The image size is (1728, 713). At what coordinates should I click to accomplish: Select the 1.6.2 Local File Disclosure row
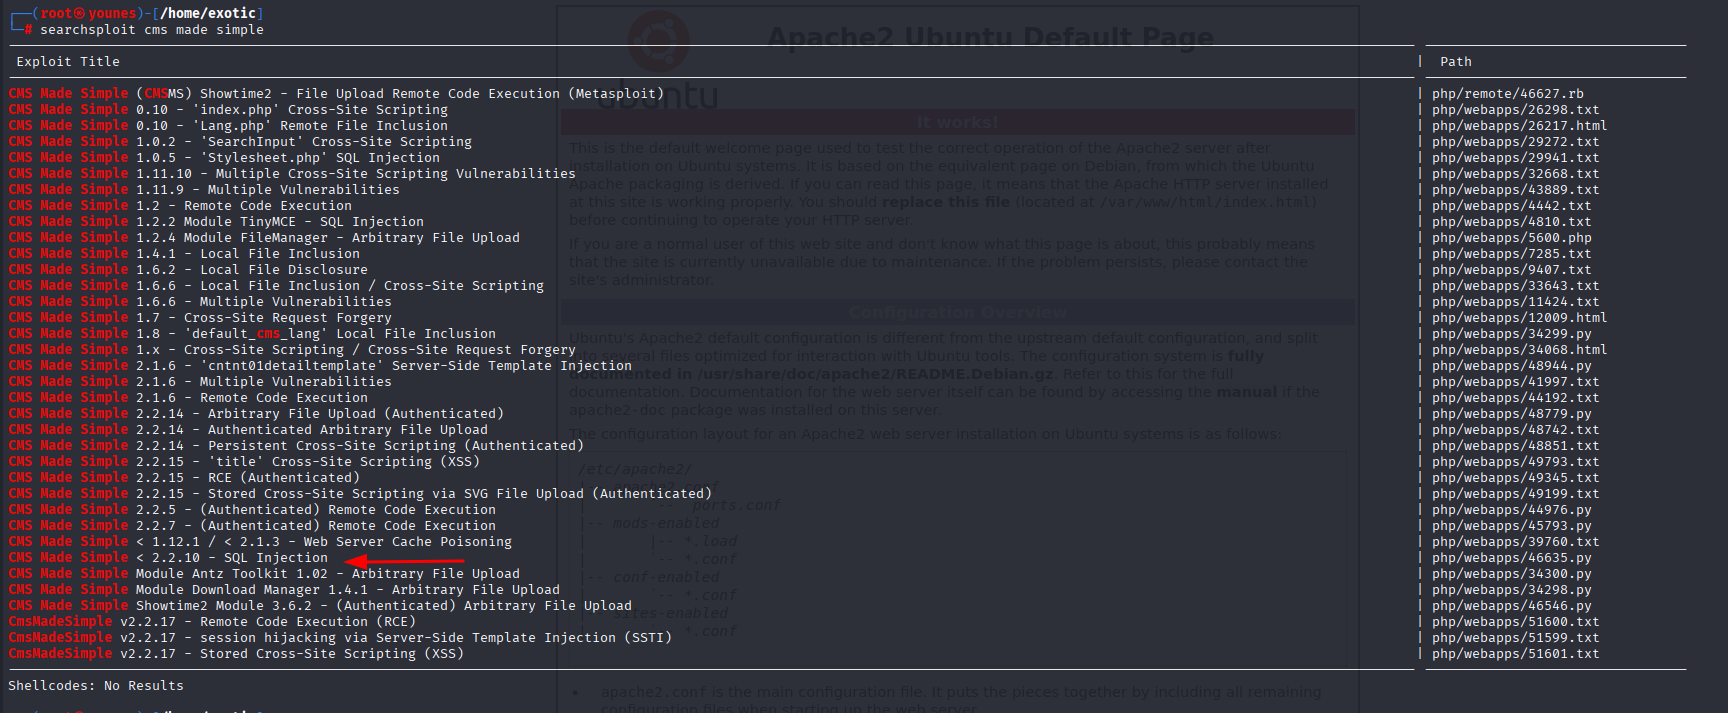pyautogui.click(x=188, y=270)
